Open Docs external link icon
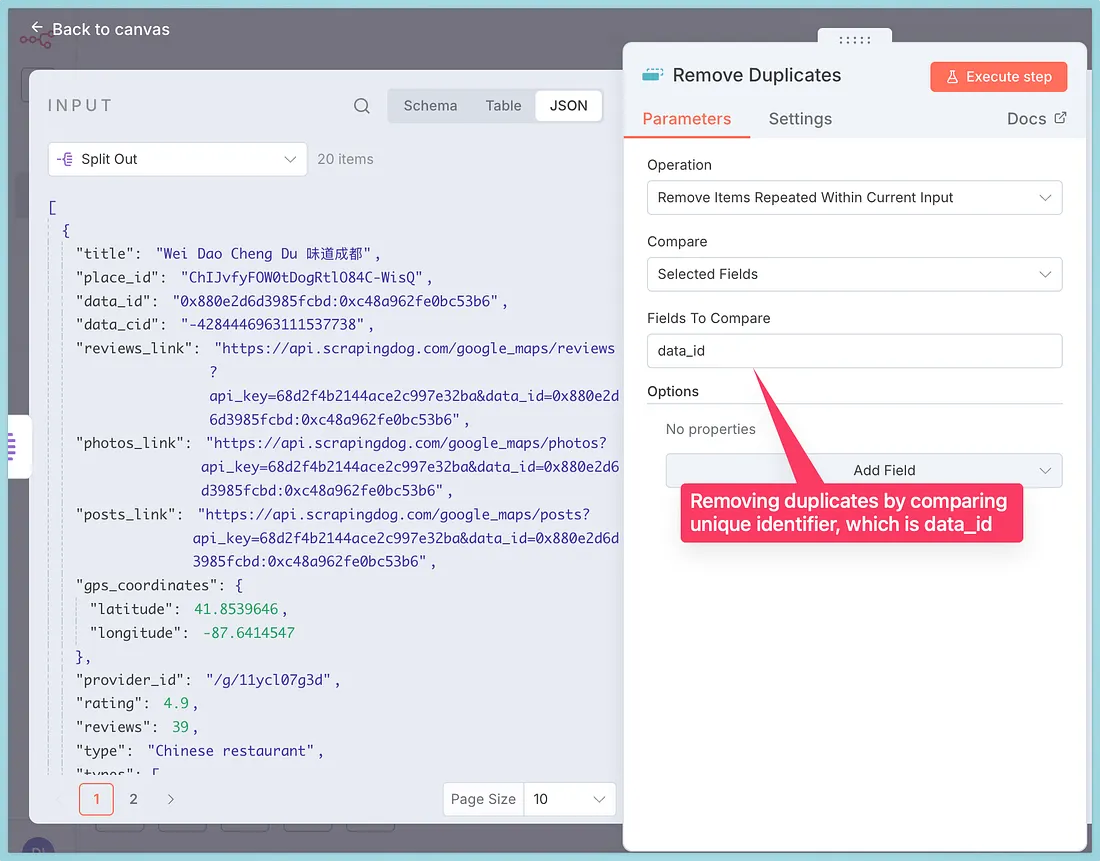 pyautogui.click(x=1061, y=118)
